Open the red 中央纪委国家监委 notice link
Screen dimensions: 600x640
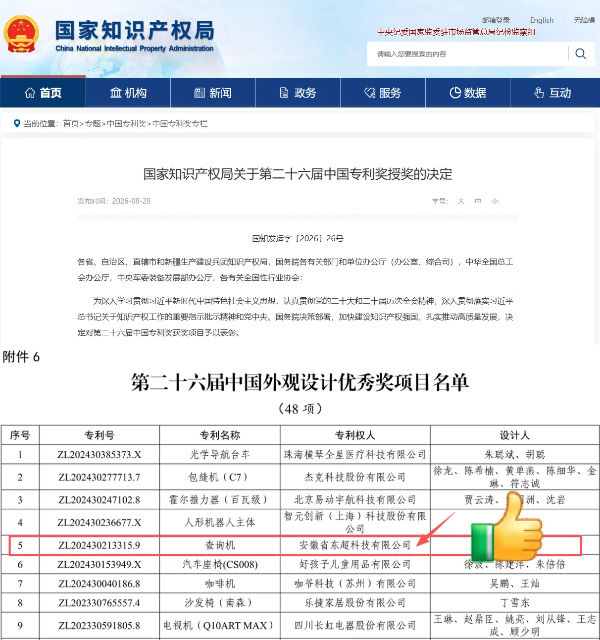(456, 32)
